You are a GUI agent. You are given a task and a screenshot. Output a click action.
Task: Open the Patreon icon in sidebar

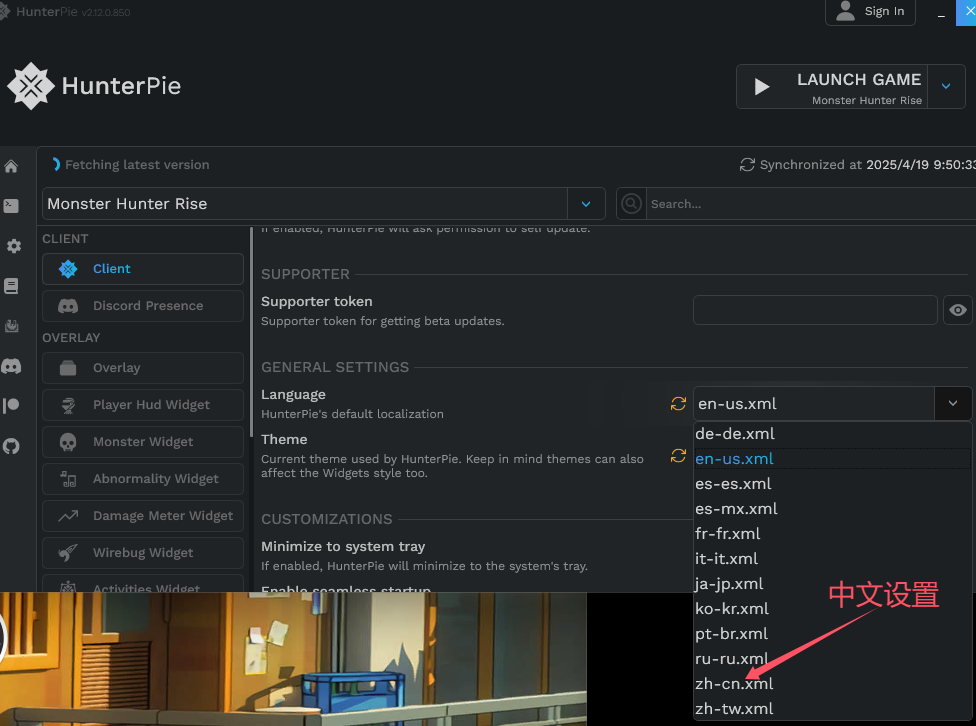pos(11,406)
